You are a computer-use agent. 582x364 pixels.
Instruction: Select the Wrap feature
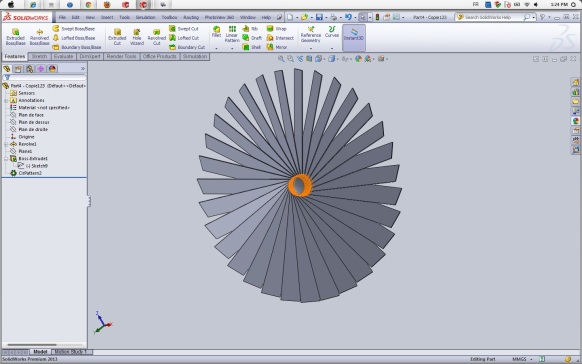[x=277, y=29]
